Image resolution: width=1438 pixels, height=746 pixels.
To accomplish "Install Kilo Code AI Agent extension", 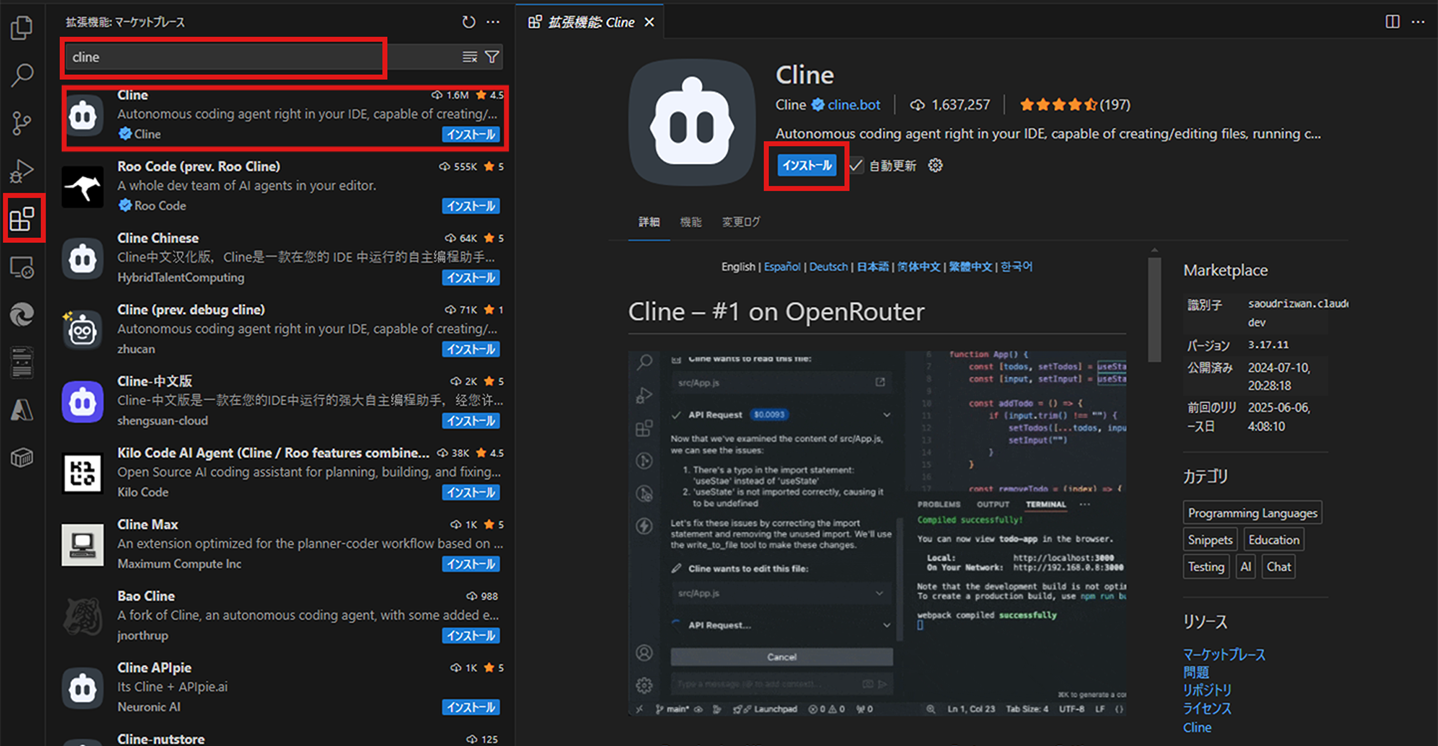I will click(x=471, y=492).
